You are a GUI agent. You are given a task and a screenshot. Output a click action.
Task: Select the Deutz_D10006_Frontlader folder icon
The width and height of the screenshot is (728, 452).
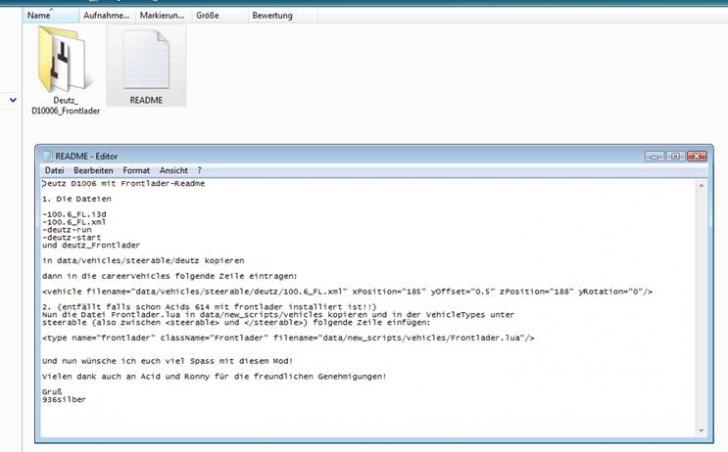pyautogui.click(x=63, y=59)
